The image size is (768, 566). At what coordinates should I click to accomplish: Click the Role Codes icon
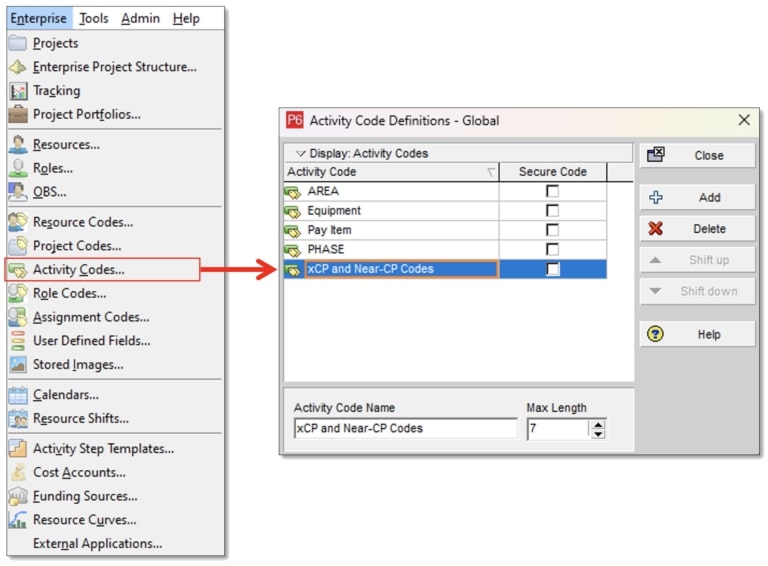18,293
